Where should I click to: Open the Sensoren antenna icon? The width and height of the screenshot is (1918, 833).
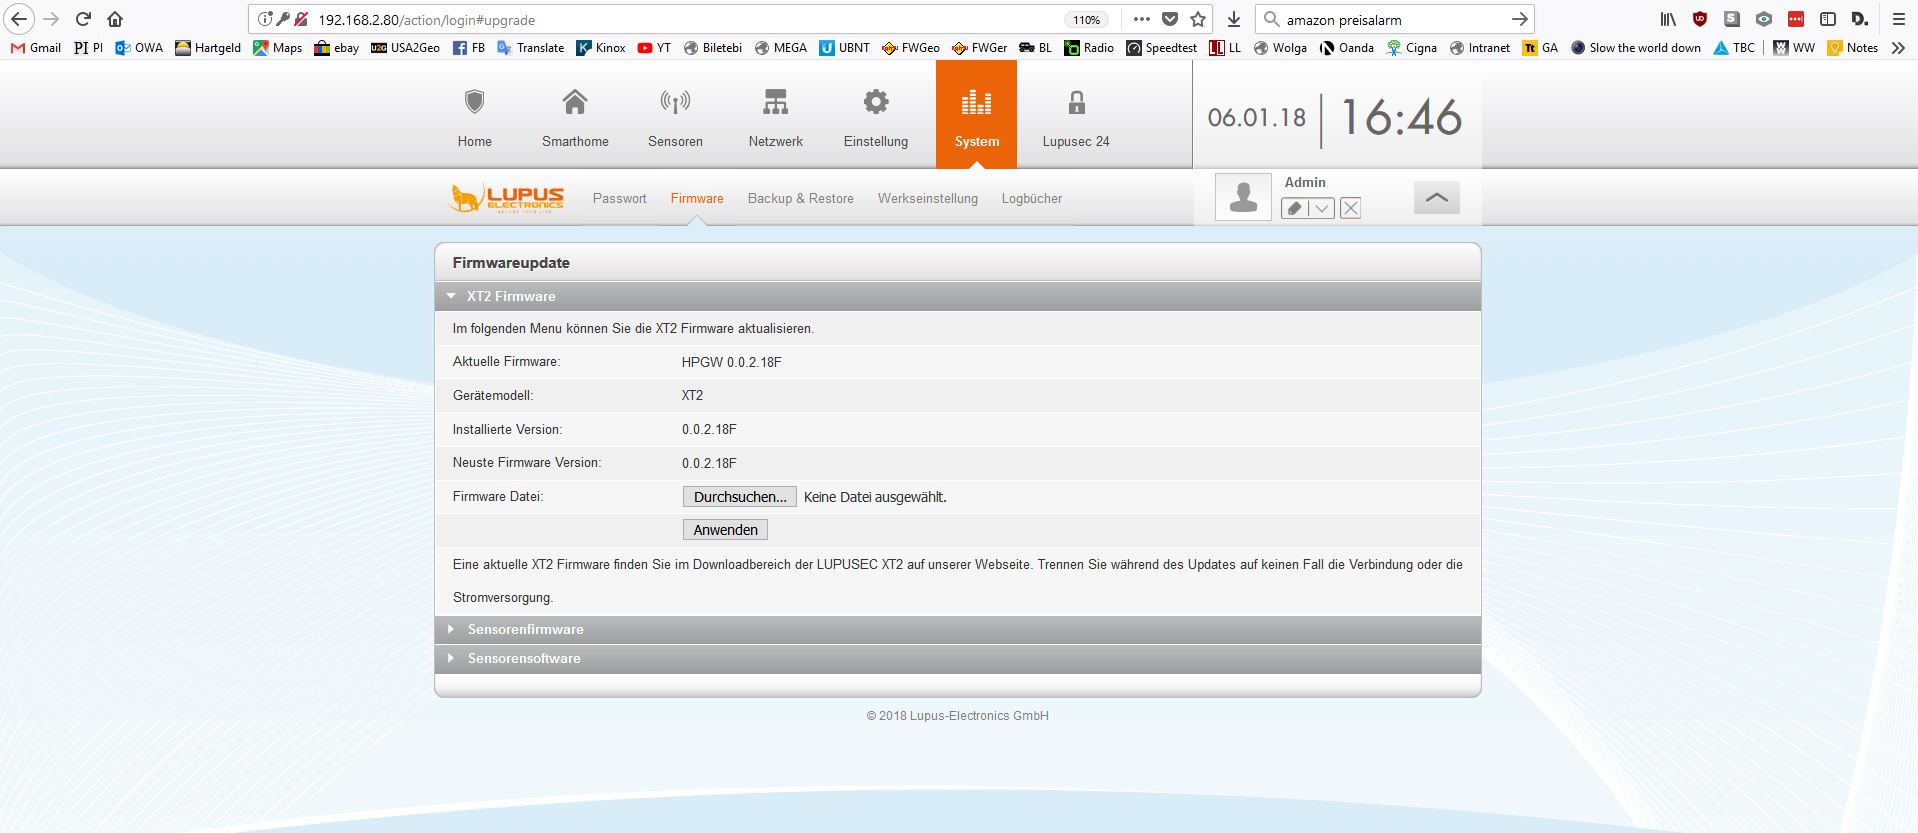point(675,102)
